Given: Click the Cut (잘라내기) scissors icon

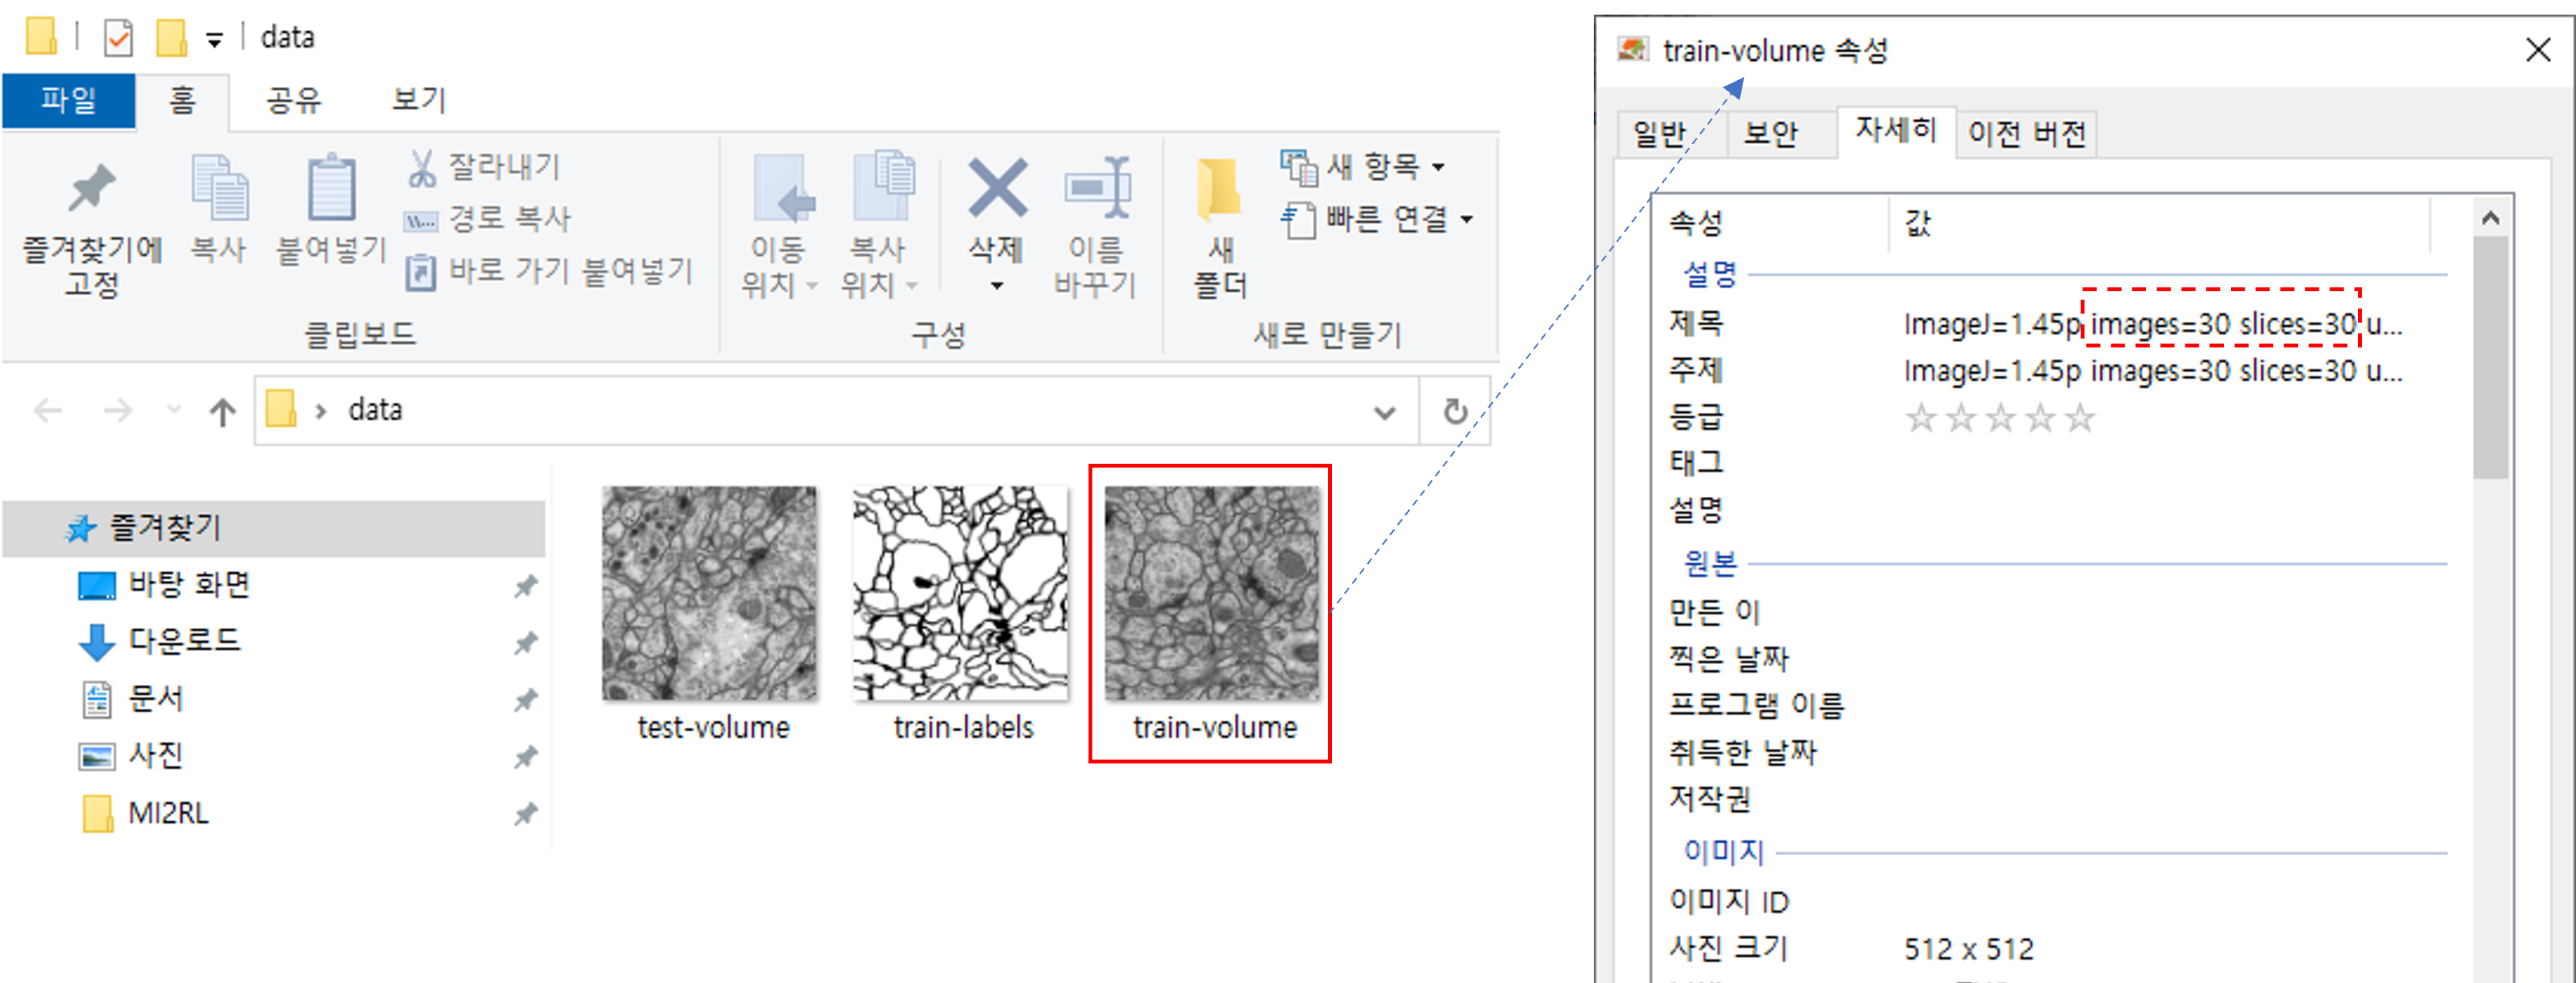Looking at the screenshot, I should pos(422,168).
